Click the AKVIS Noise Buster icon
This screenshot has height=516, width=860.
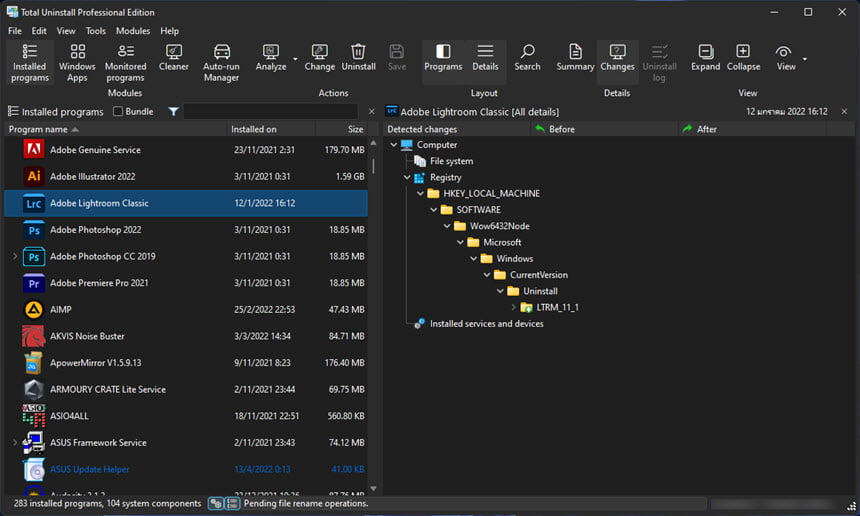(x=33, y=336)
